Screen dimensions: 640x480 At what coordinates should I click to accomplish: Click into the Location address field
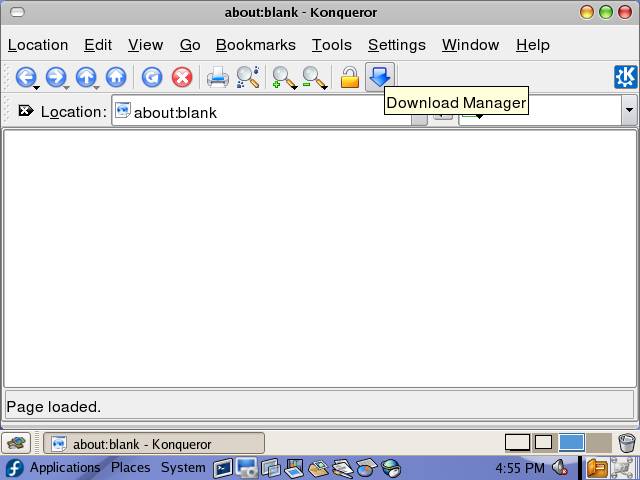(x=270, y=112)
